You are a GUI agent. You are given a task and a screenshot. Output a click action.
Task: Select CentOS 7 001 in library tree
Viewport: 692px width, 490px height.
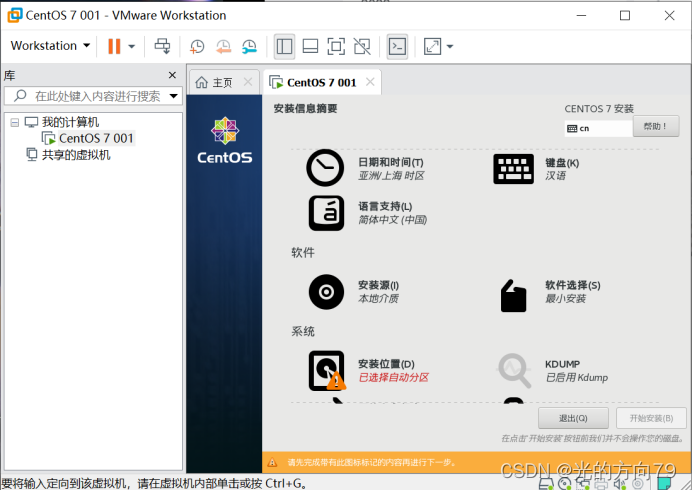[96, 138]
